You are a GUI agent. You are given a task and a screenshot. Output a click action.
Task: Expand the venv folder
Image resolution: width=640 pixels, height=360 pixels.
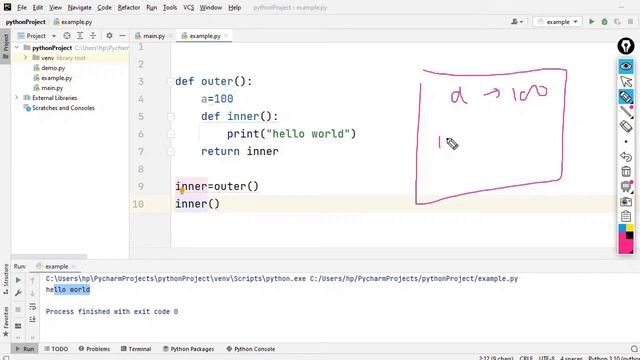point(26,58)
